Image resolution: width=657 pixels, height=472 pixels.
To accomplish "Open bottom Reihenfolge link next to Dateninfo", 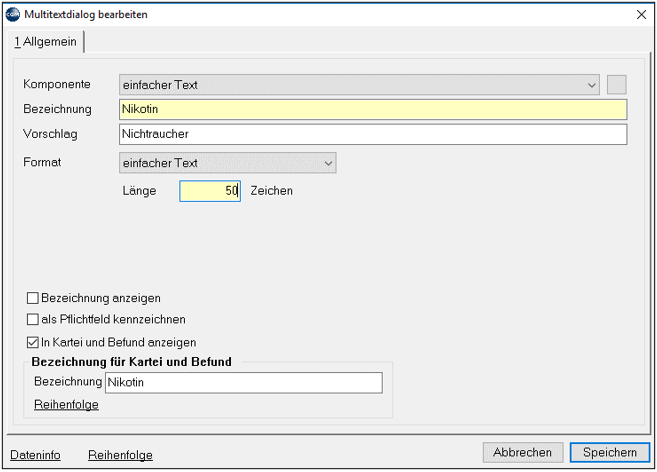I will [x=120, y=455].
